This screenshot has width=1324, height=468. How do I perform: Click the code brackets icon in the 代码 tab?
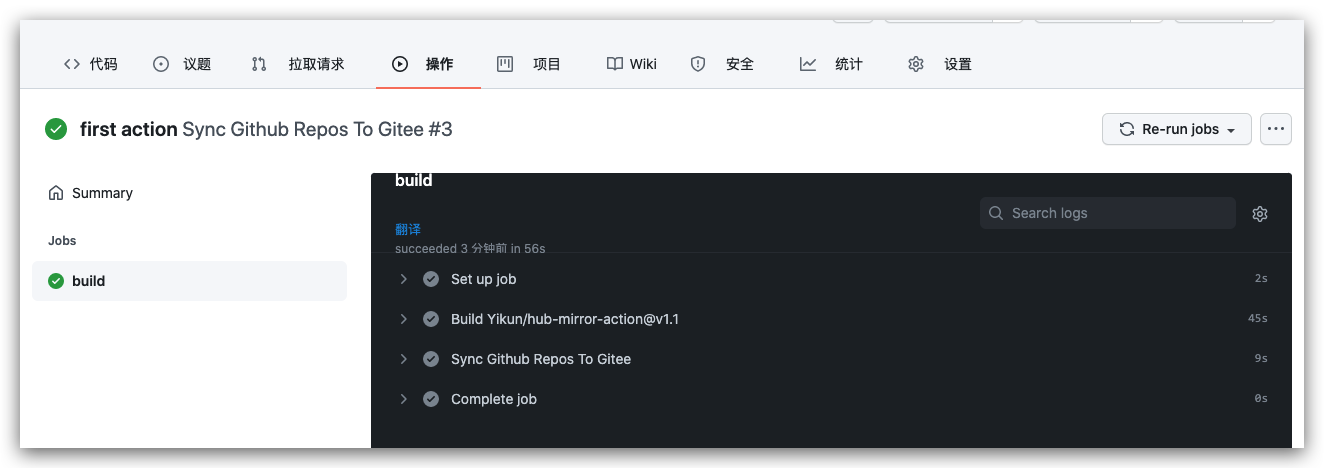click(72, 64)
